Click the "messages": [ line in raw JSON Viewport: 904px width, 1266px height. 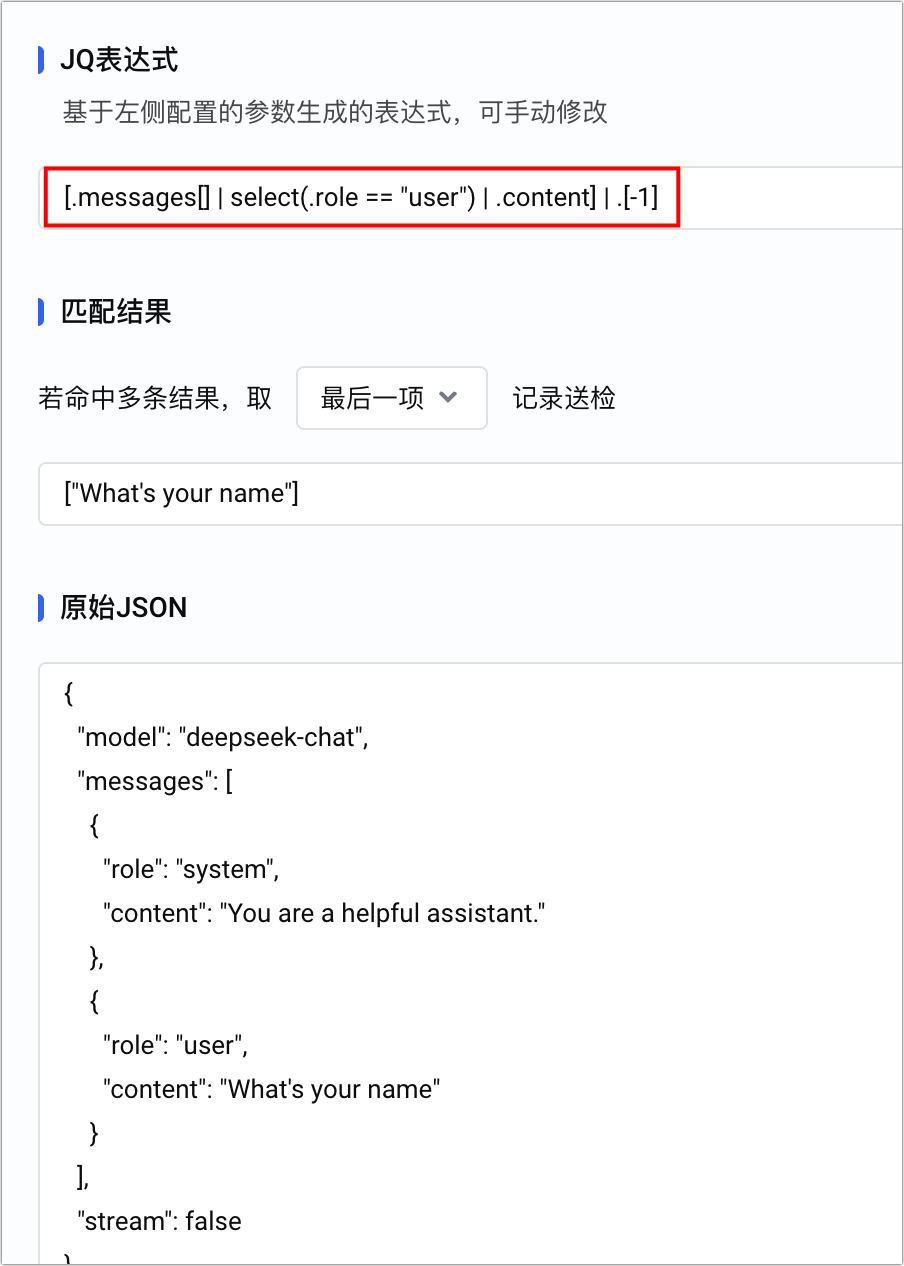(x=155, y=781)
